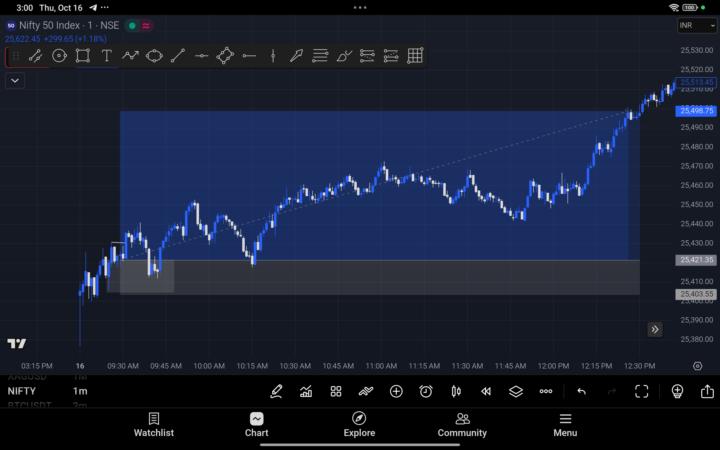Create an alert with alarm clock icon

point(426,391)
